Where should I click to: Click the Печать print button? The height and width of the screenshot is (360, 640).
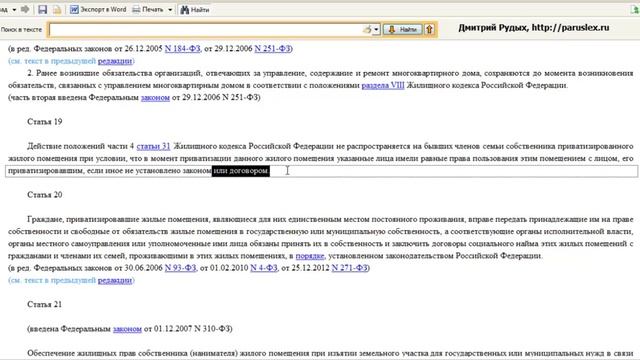(x=148, y=9)
